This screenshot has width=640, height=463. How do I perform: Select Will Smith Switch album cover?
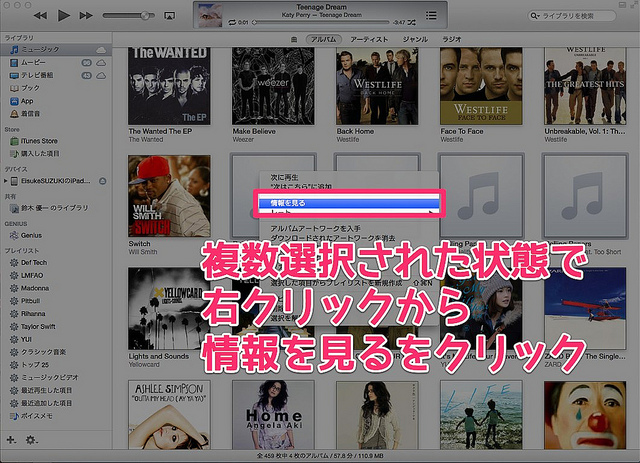(169, 196)
